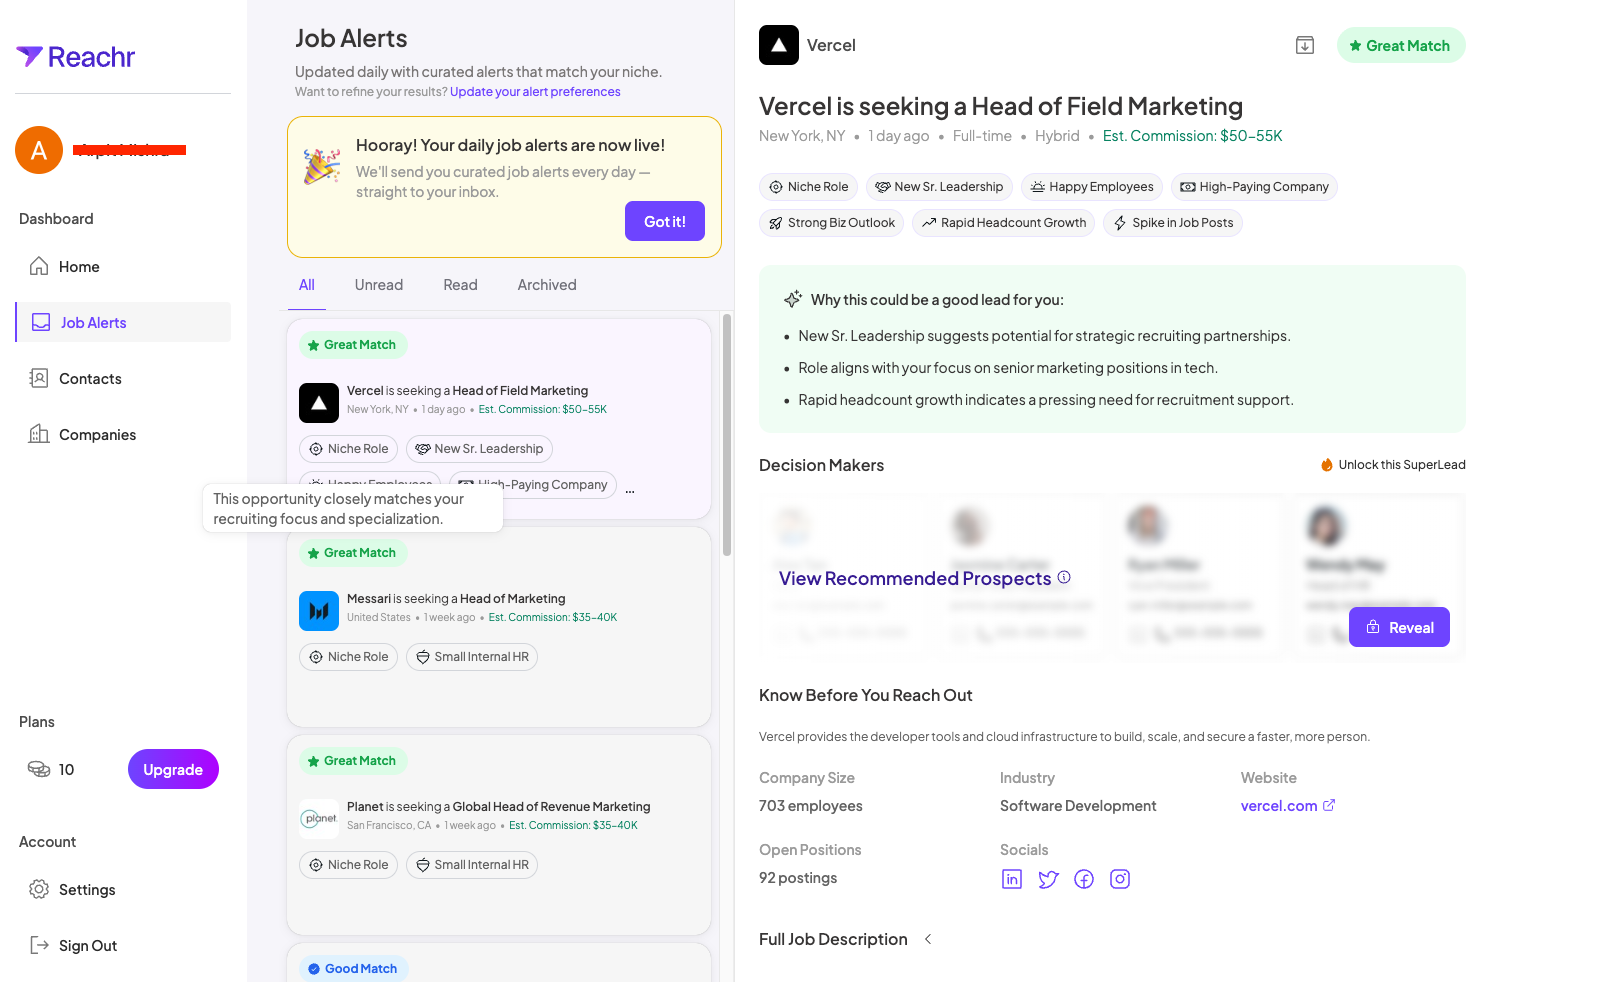Image resolution: width=1601 pixels, height=982 pixels.
Task: Click the Niche Role tag in the detail panel
Action: (808, 187)
